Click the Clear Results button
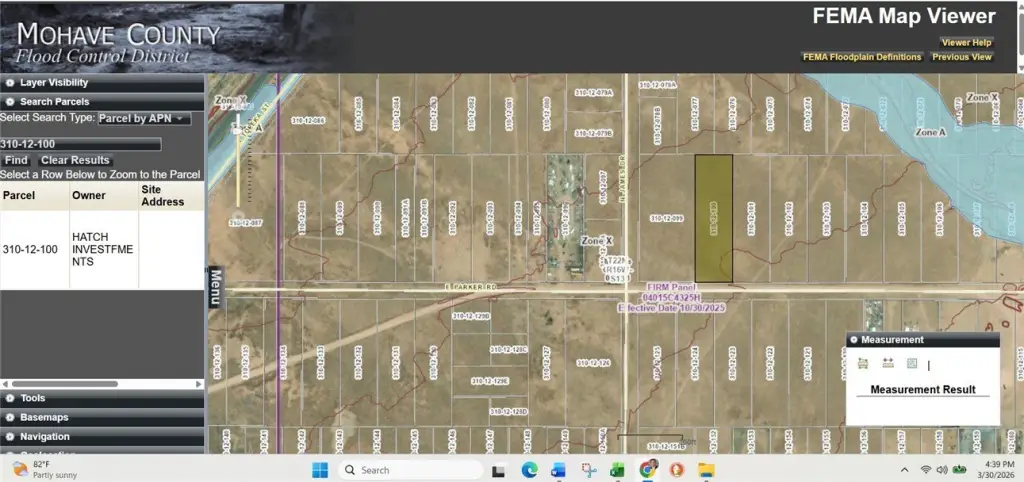Screen dimensions: 1024x482 click(75, 160)
